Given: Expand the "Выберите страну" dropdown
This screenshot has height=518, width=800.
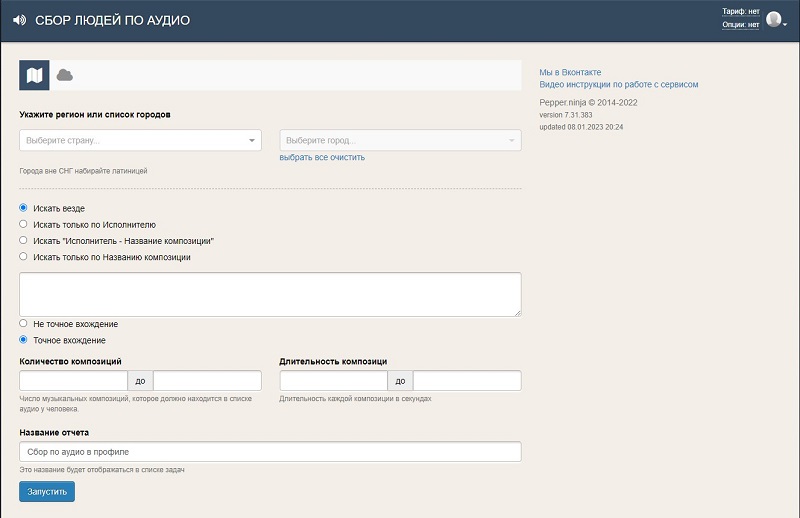Looking at the screenshot, I should (140, 141).
